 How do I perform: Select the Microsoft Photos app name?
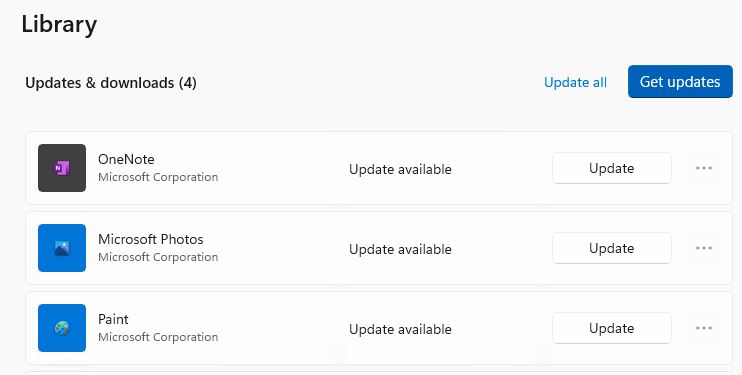(x=150, y=239)
